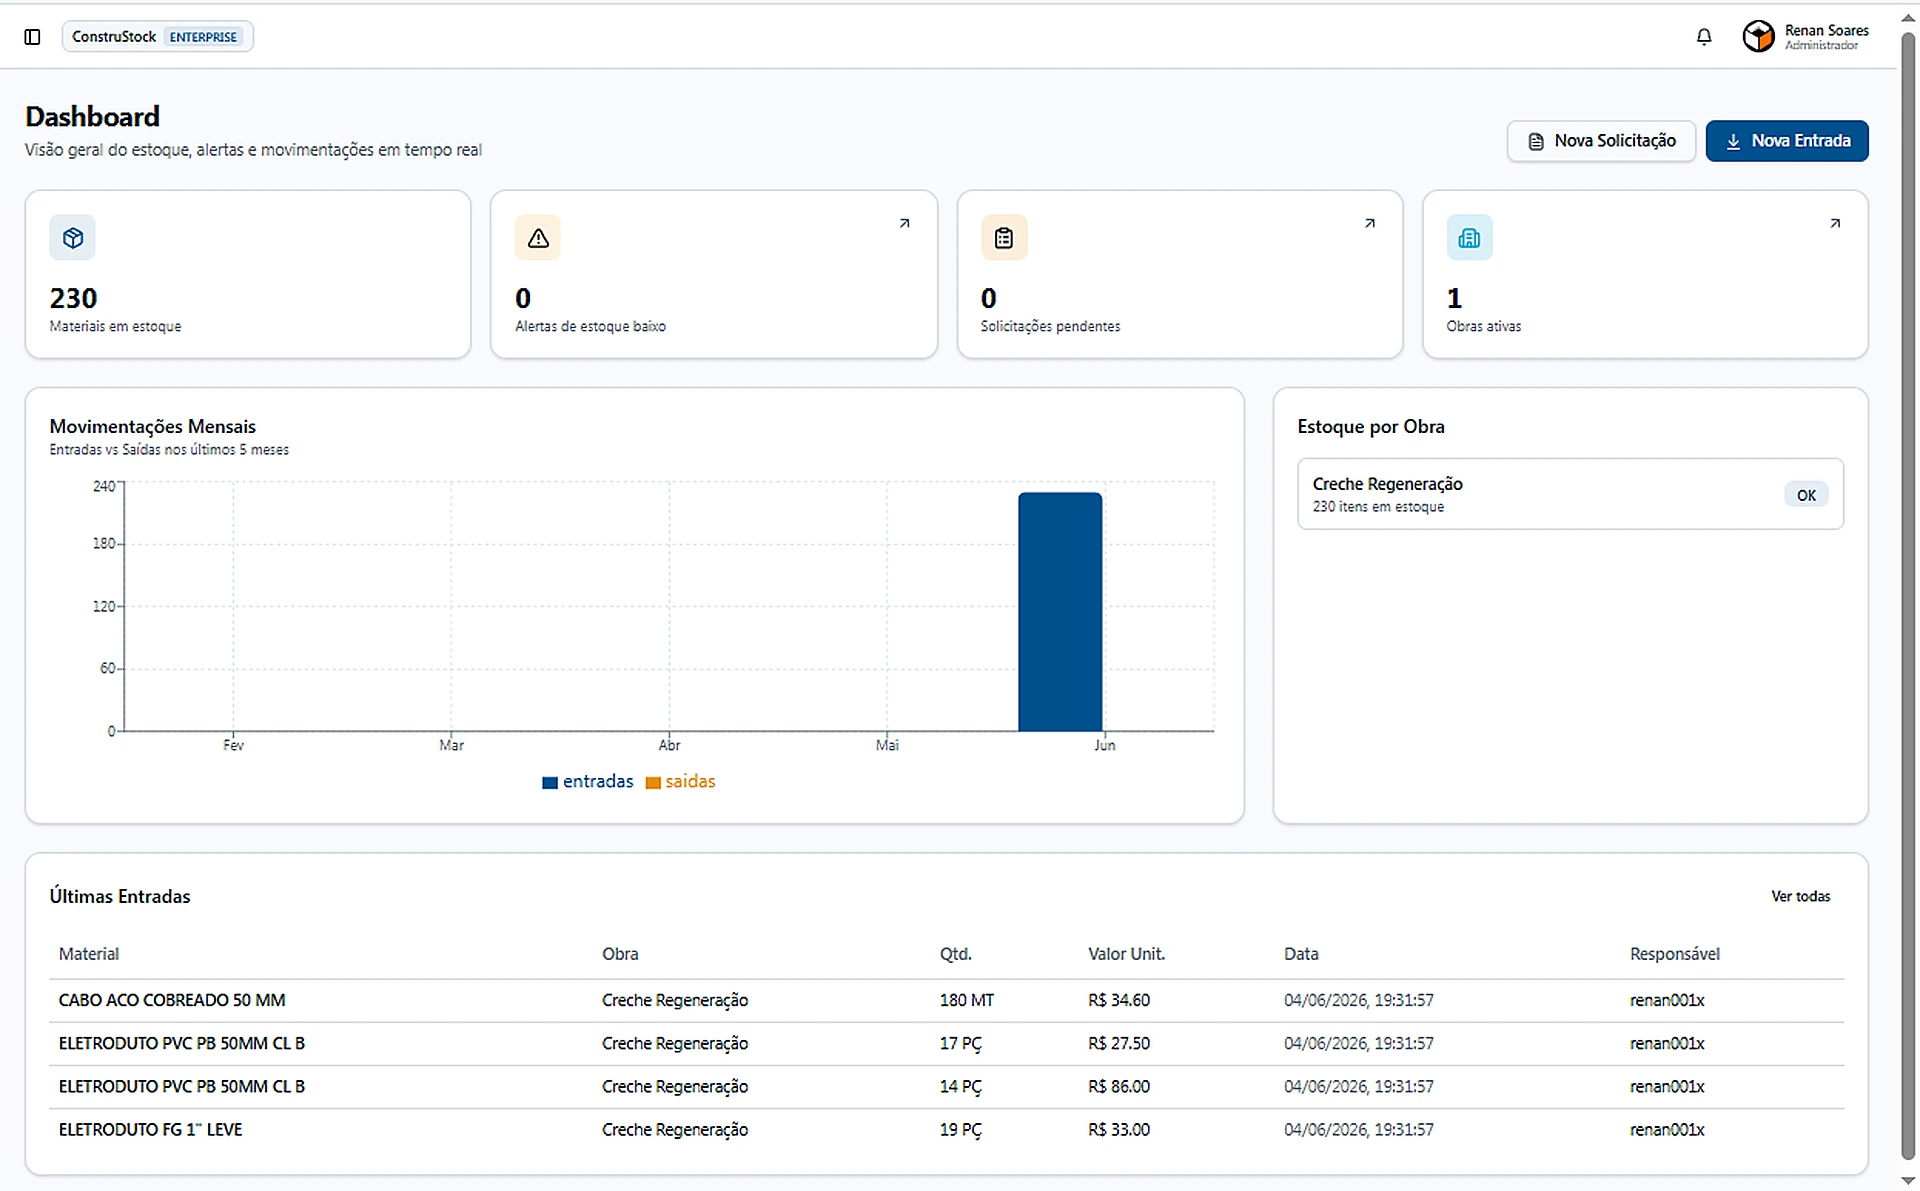
Task: Click quantity 17 PÇ cell
Action: pyautogui.click(x=961, y=1044)
